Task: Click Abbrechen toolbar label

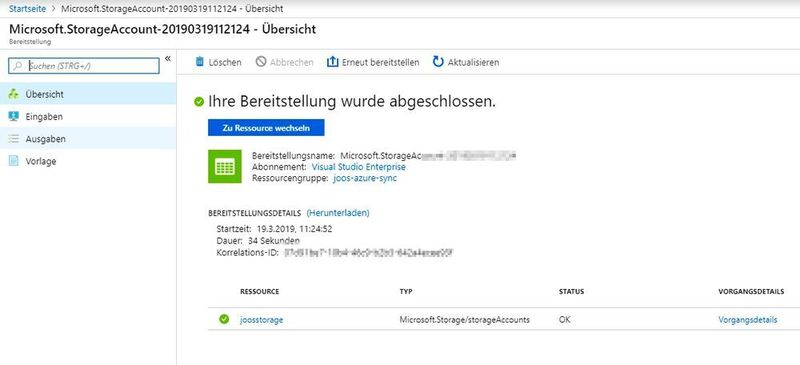Action: [x=291, y=62]
